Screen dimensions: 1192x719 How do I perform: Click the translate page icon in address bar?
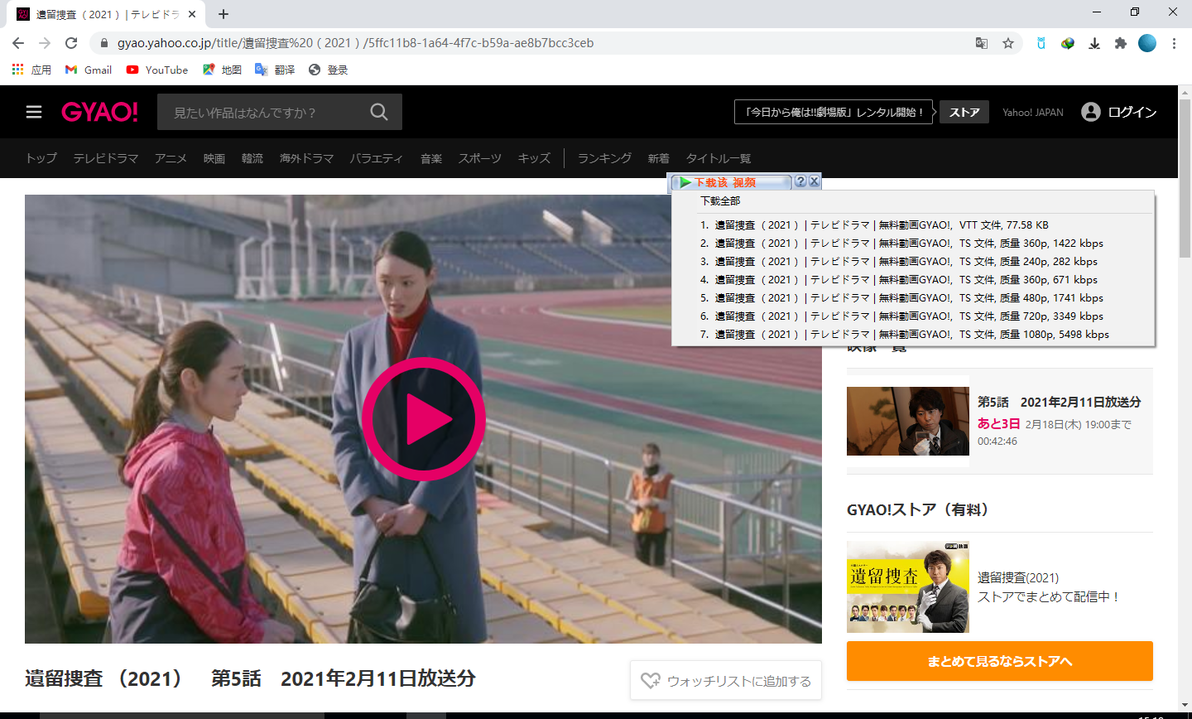coord(981,43)
